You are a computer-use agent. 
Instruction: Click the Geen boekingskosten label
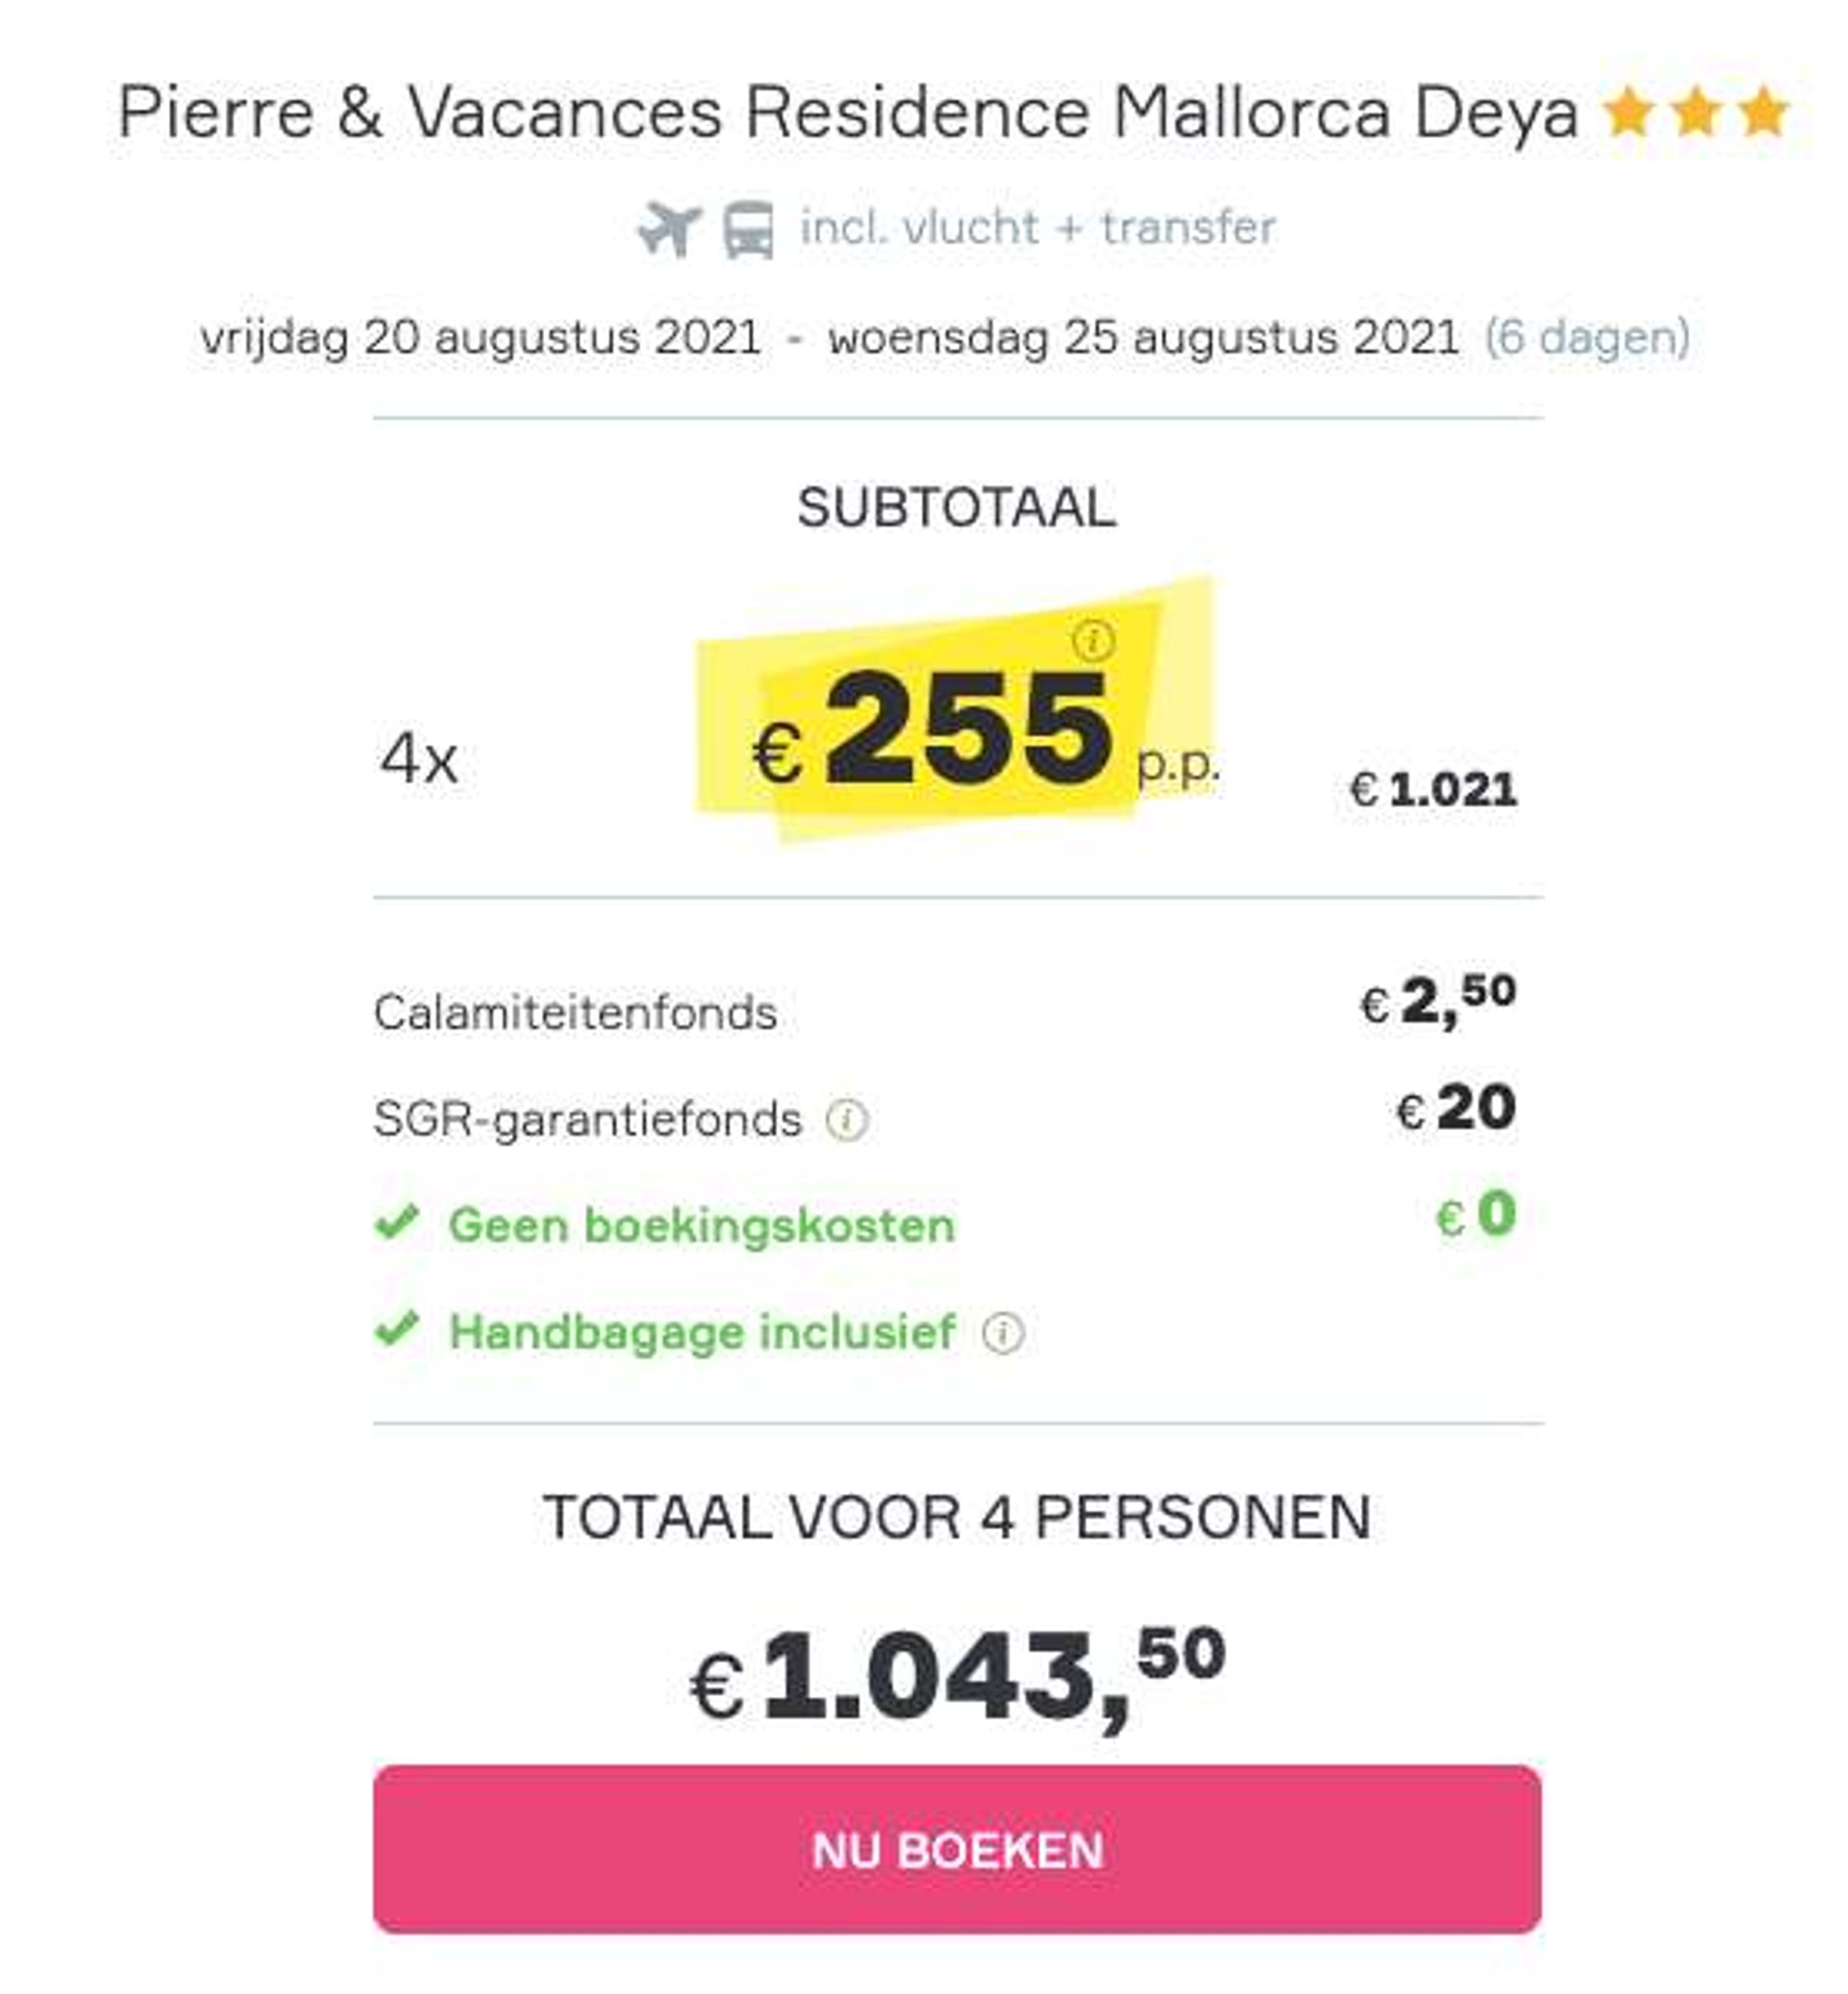coord(702,1225)
